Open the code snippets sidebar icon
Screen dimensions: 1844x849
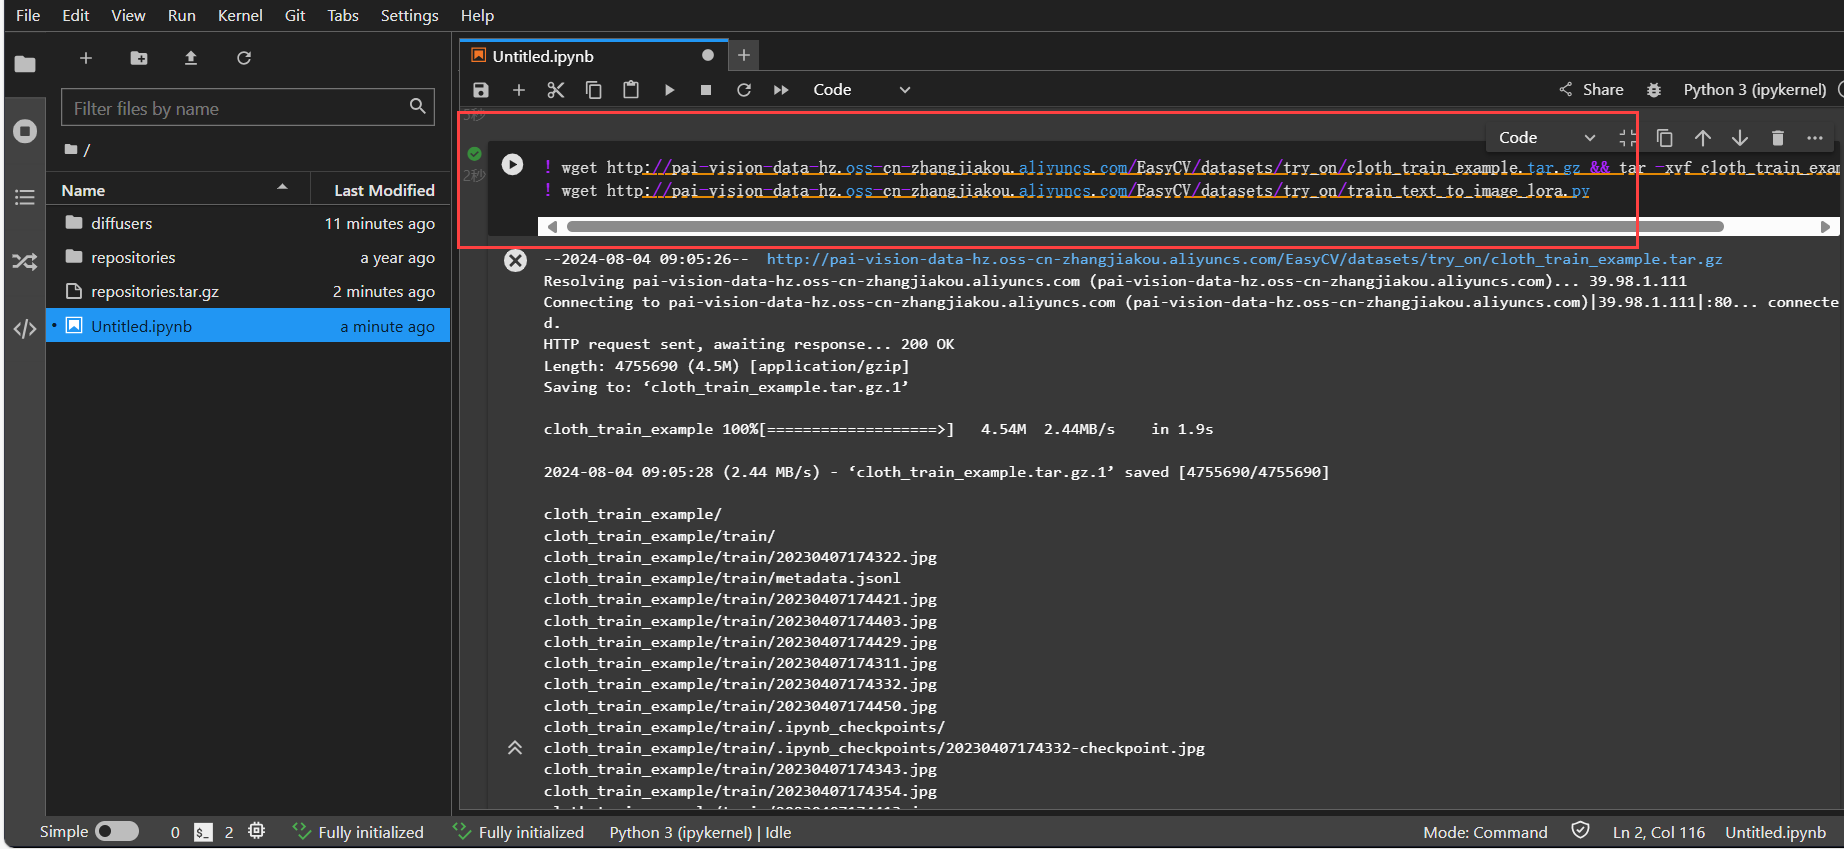point(25,329)
